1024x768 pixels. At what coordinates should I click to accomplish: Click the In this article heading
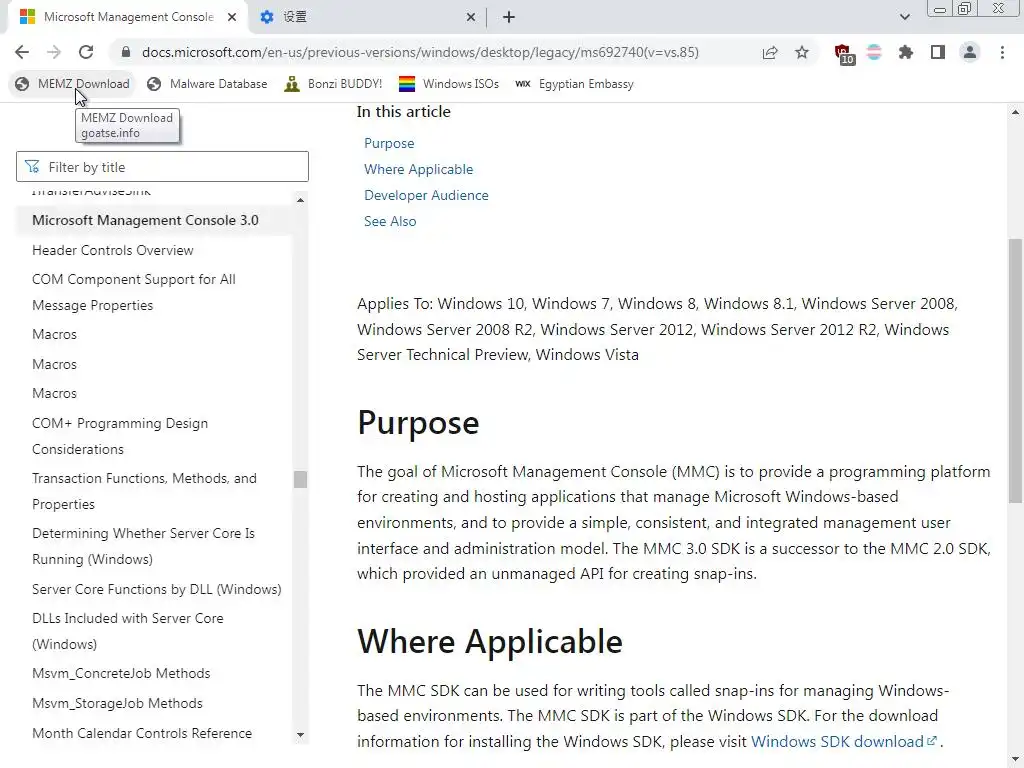(404, 112)
